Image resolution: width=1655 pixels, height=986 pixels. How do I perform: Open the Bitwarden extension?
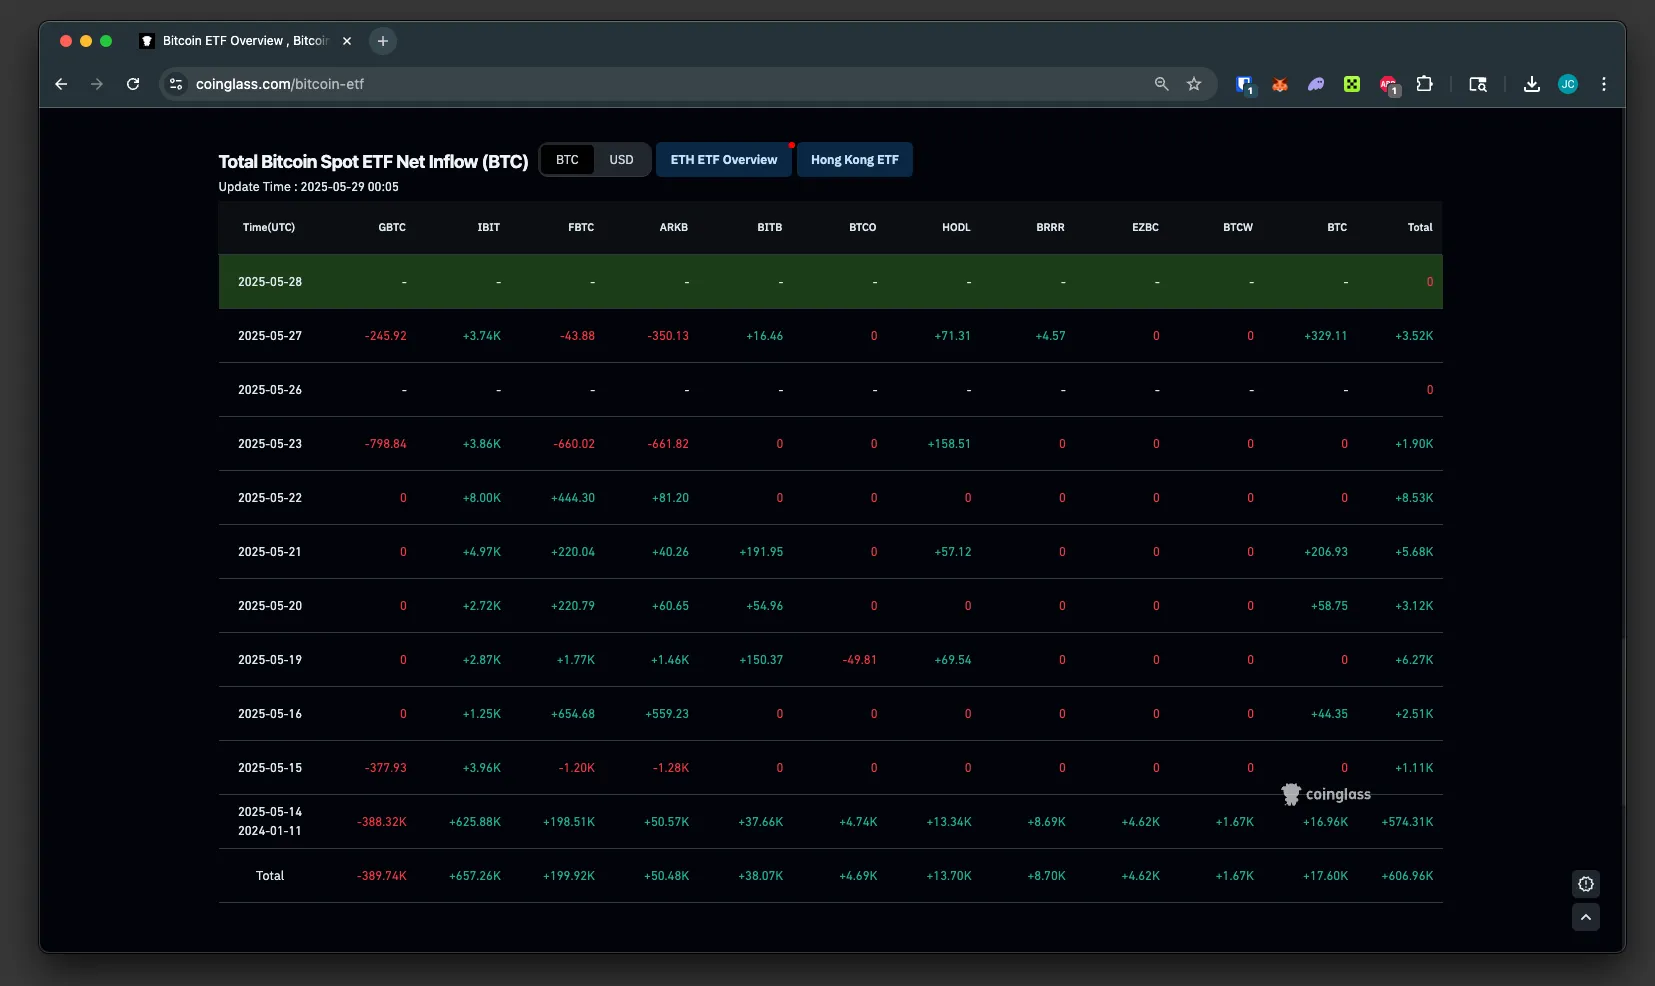click(1244, 85)
